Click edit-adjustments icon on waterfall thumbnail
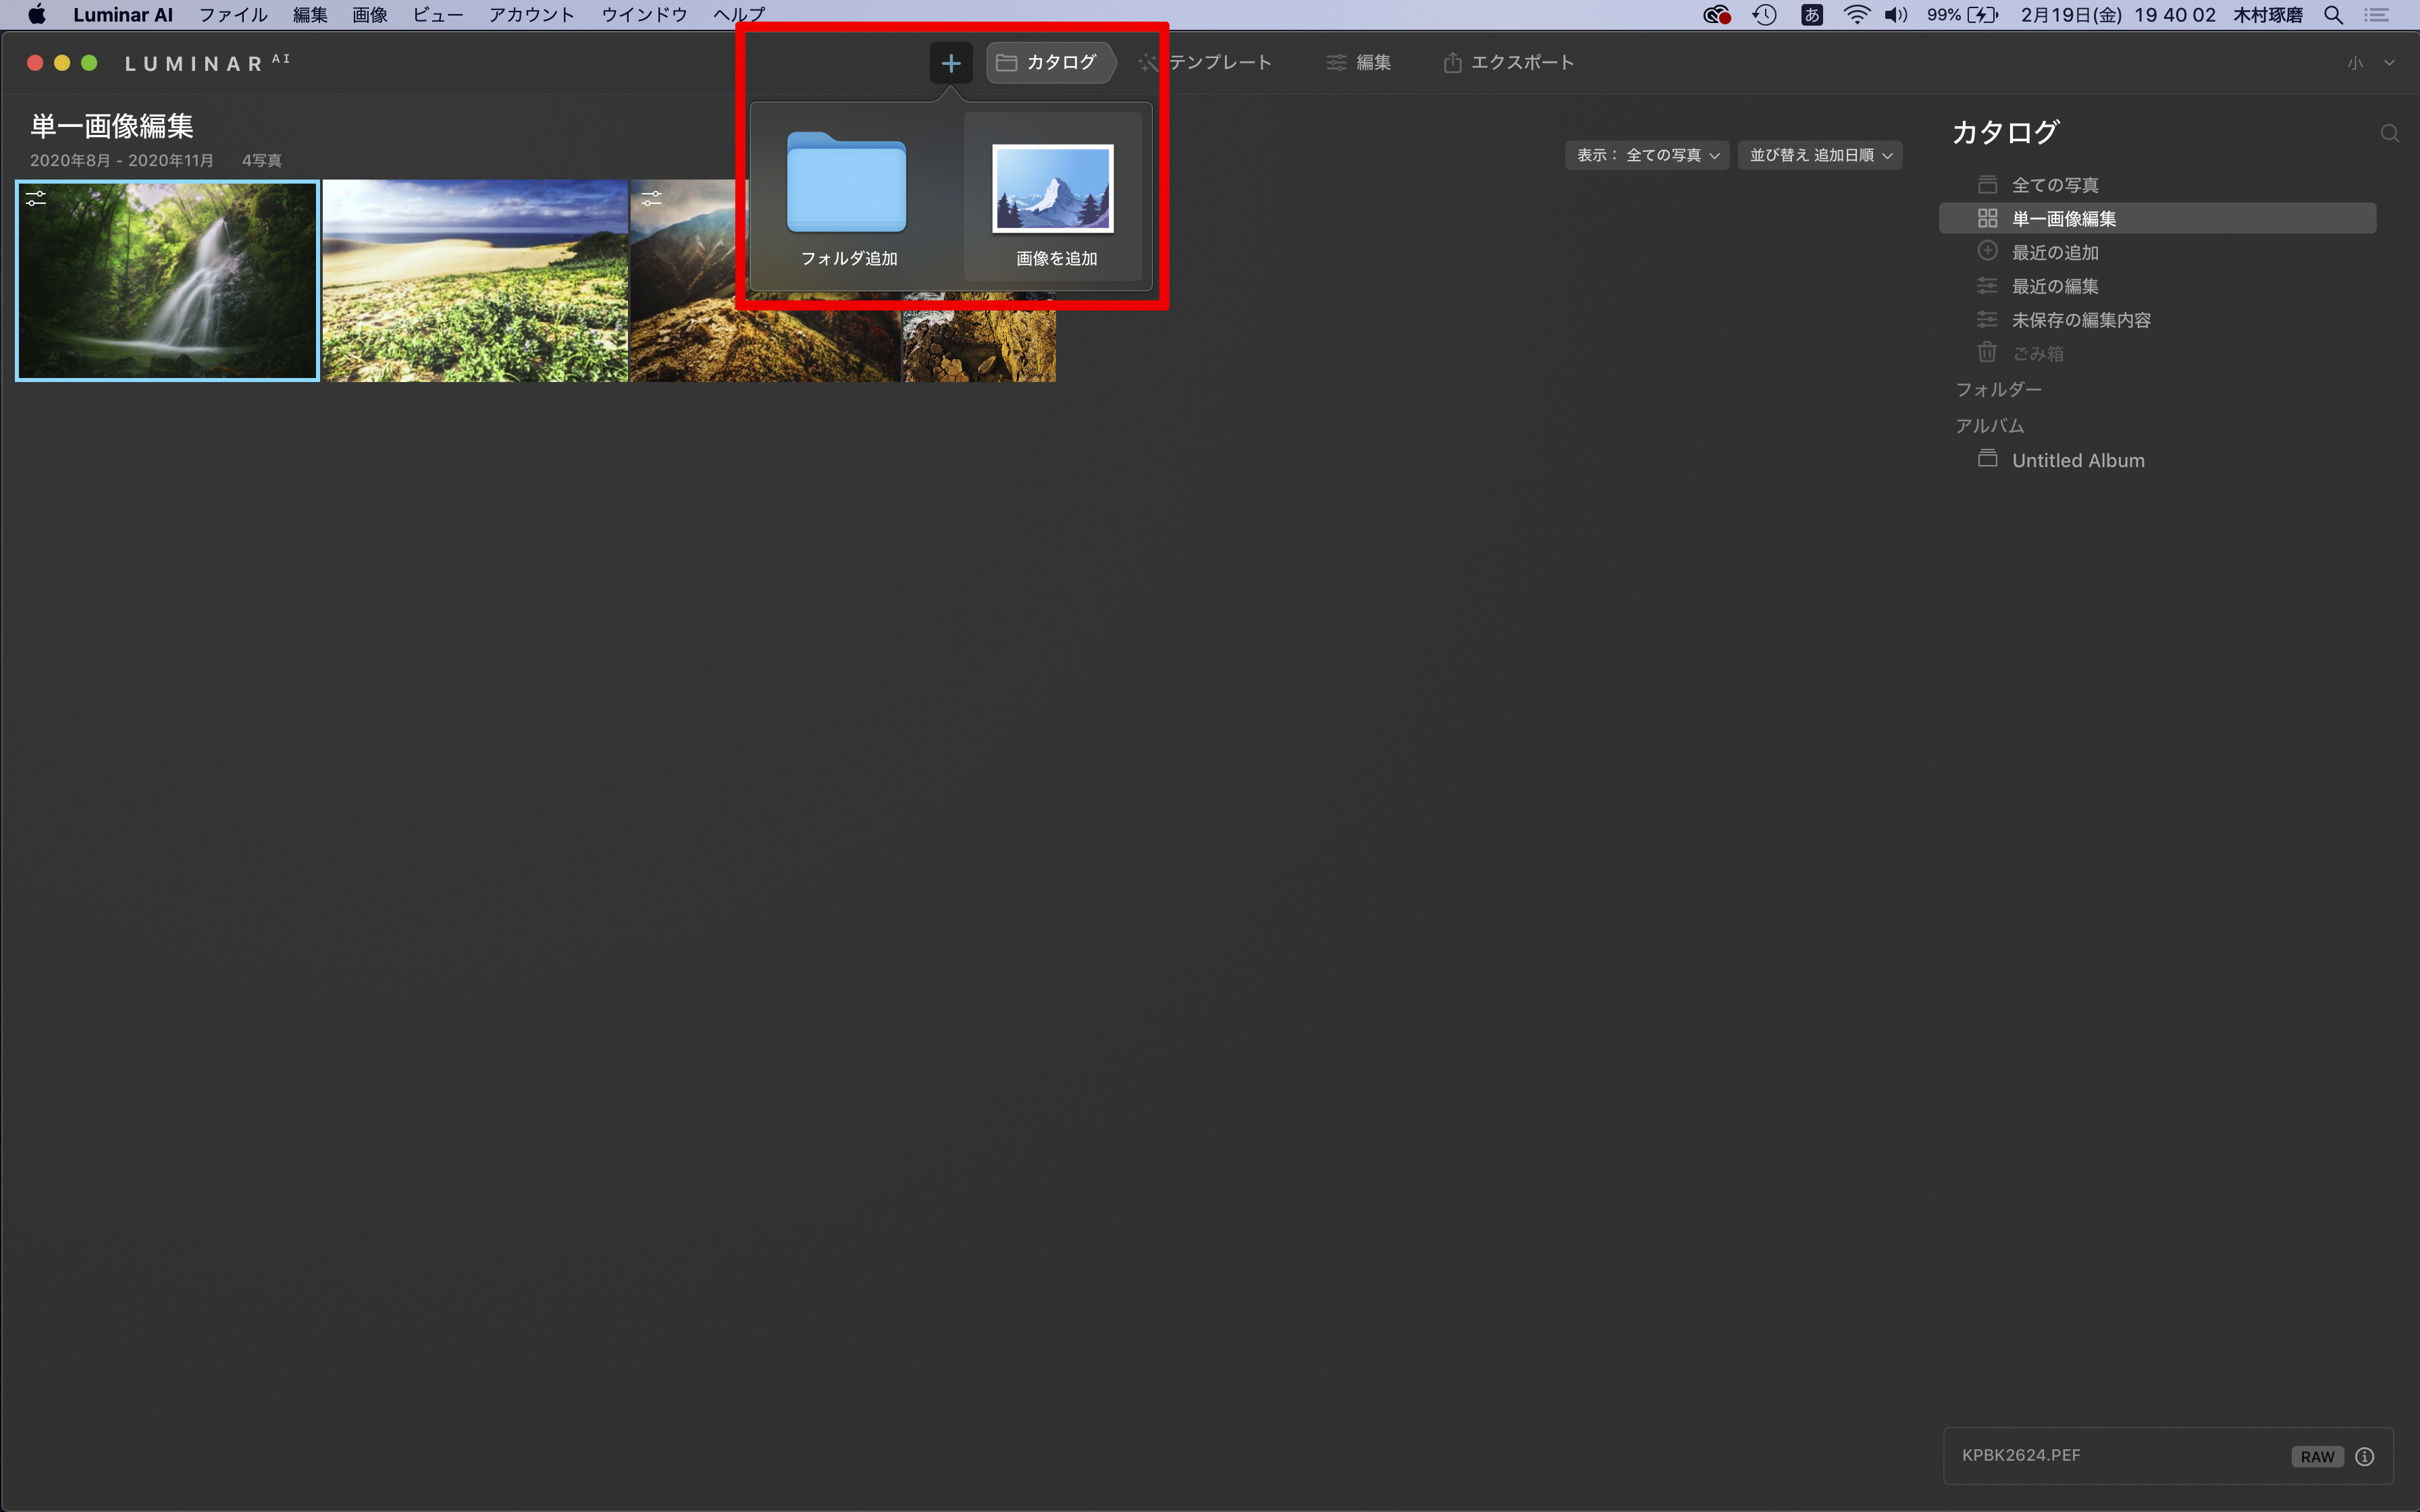 pos(36,199)
